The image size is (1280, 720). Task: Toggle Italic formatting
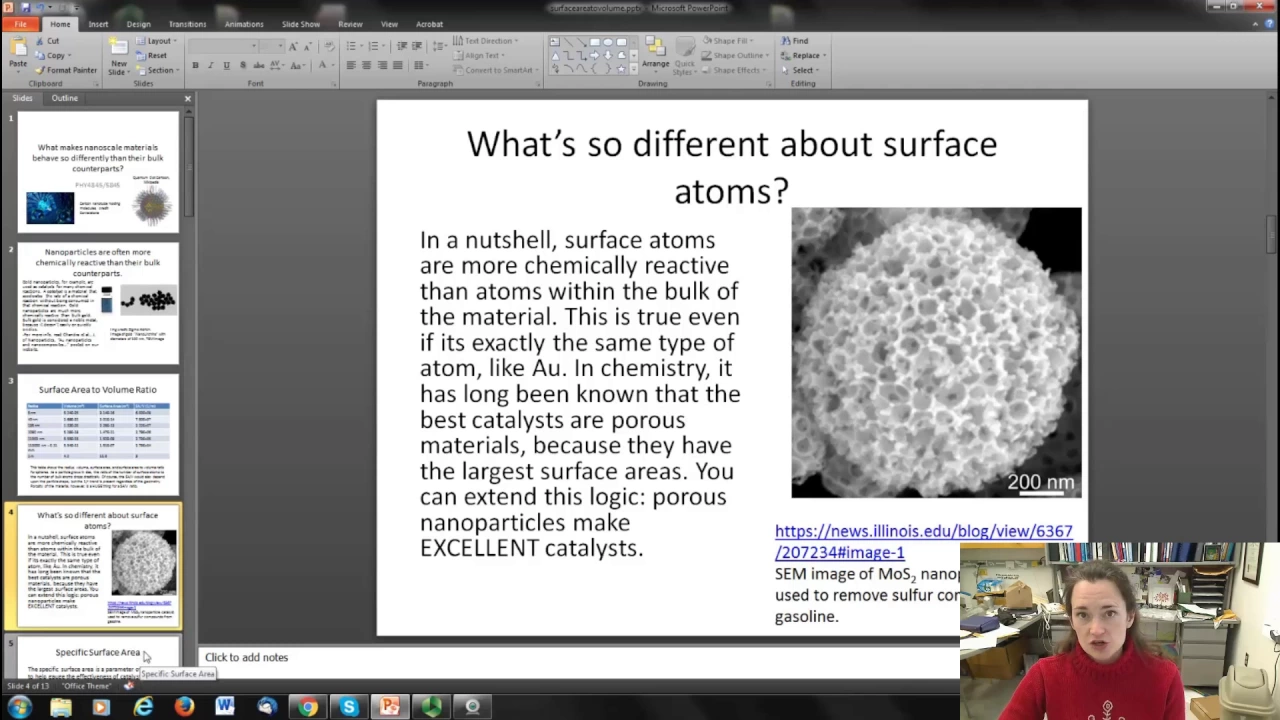click(x=211, y=66)
